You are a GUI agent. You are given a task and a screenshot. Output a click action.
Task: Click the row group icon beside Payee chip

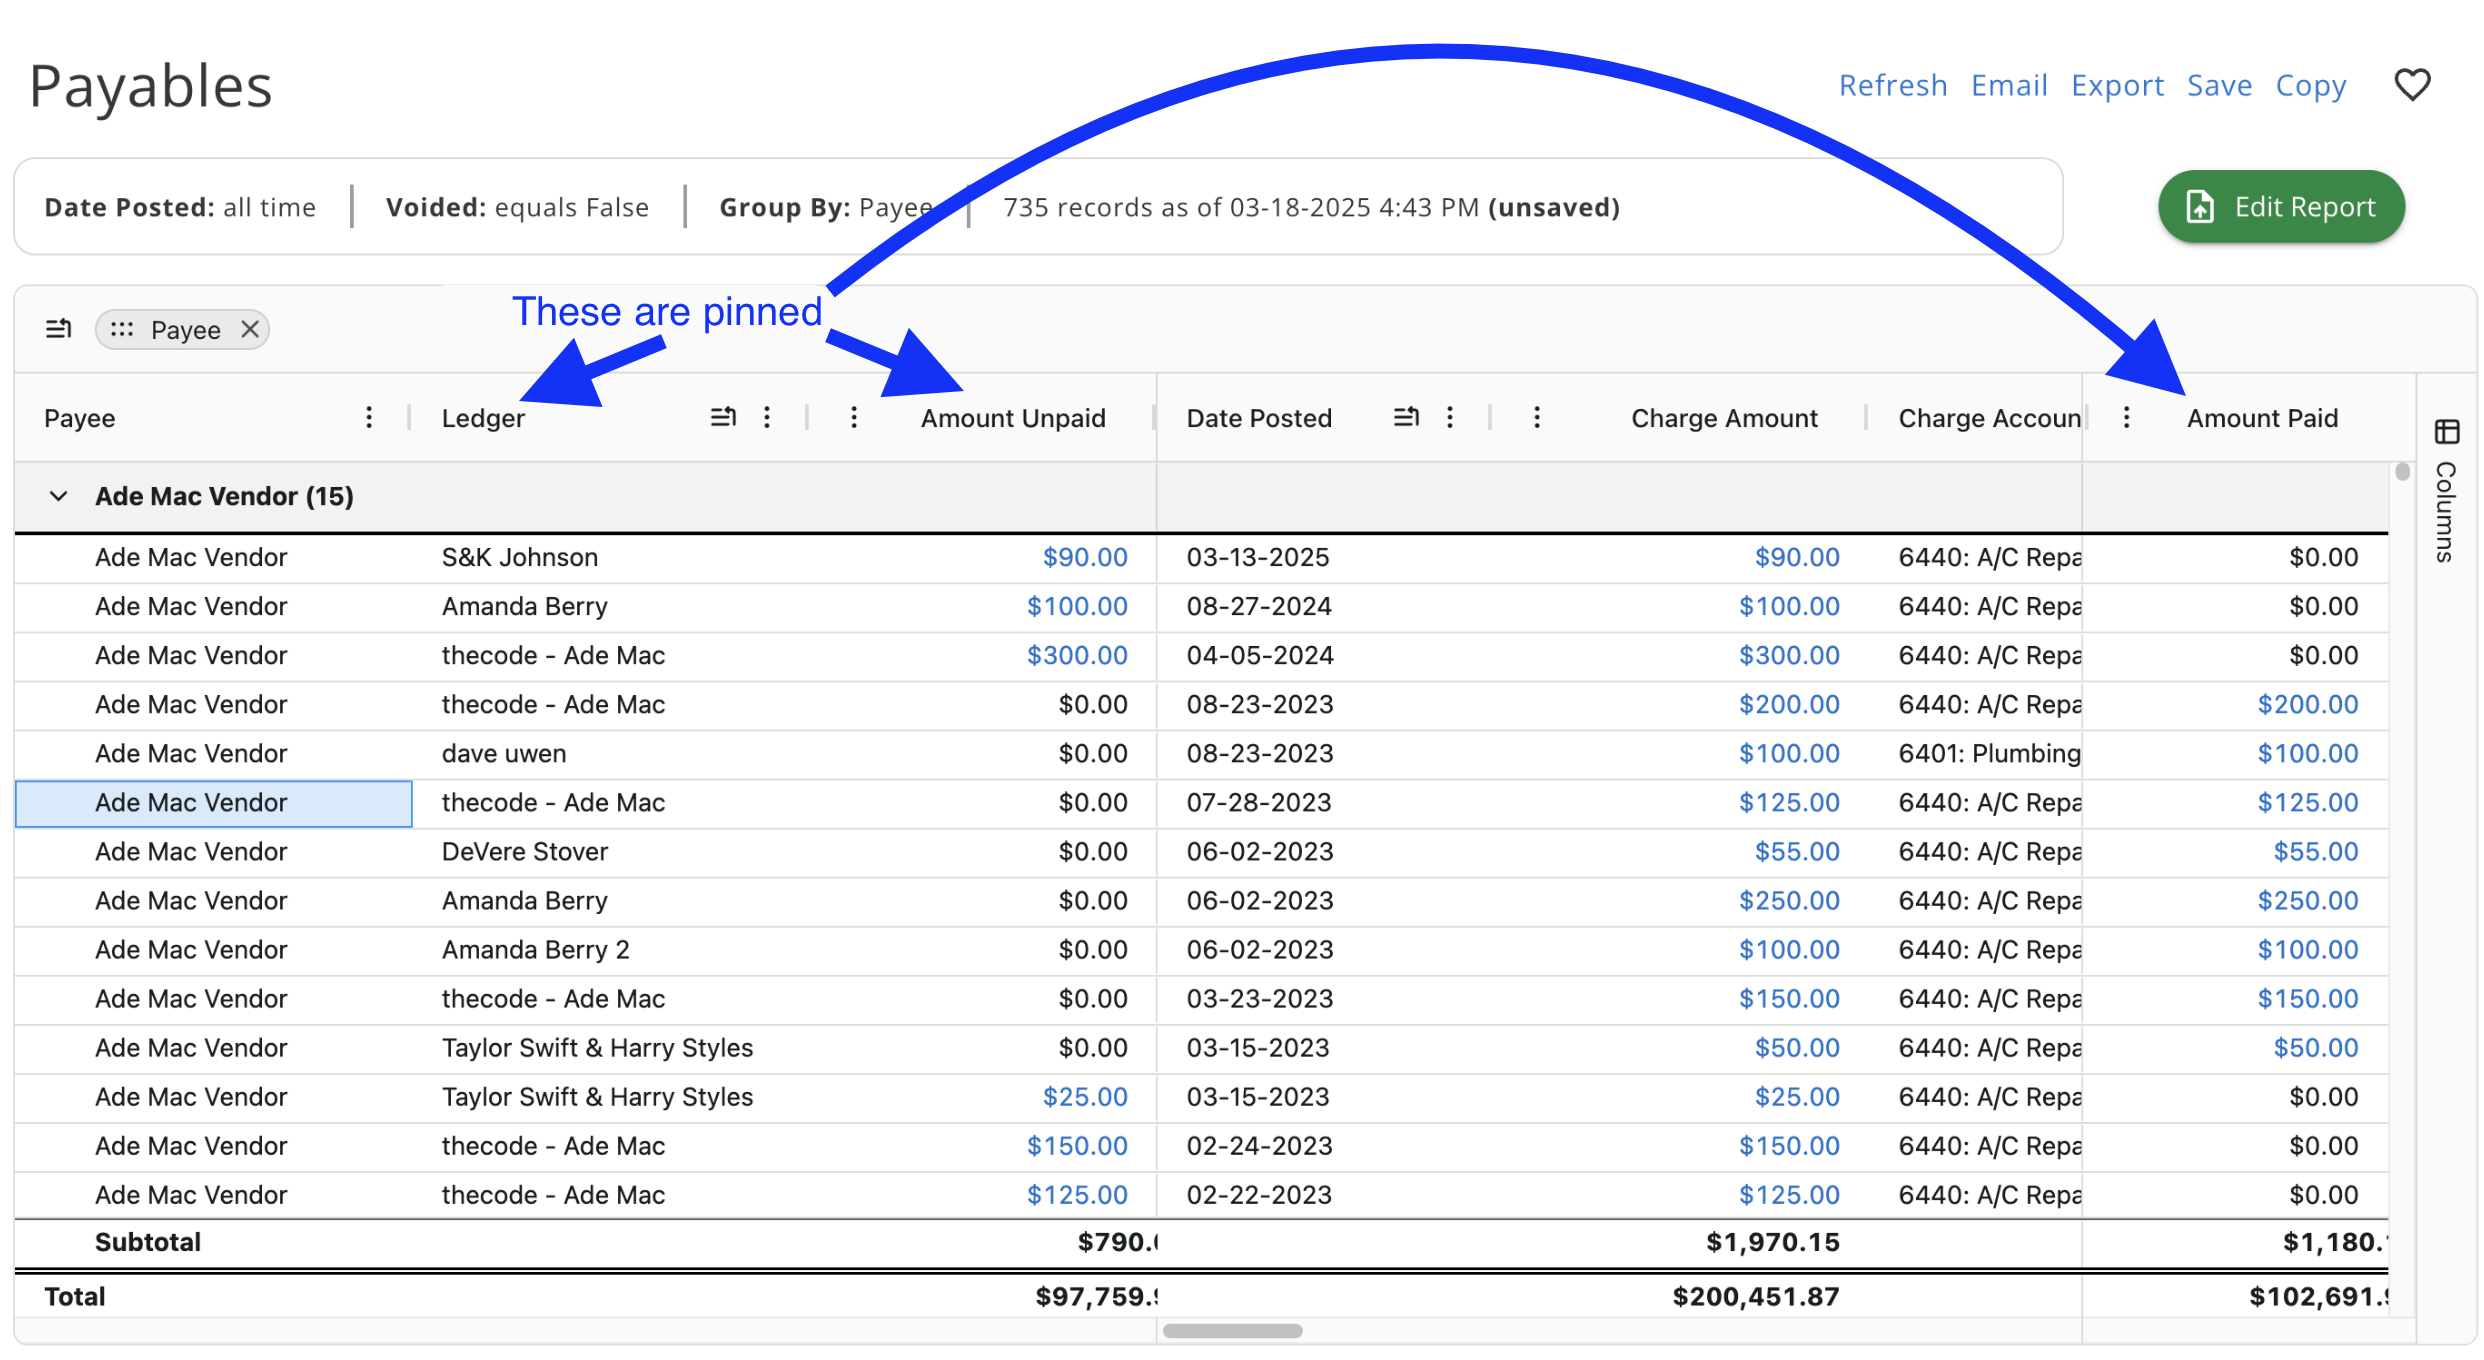pos(59,329)
